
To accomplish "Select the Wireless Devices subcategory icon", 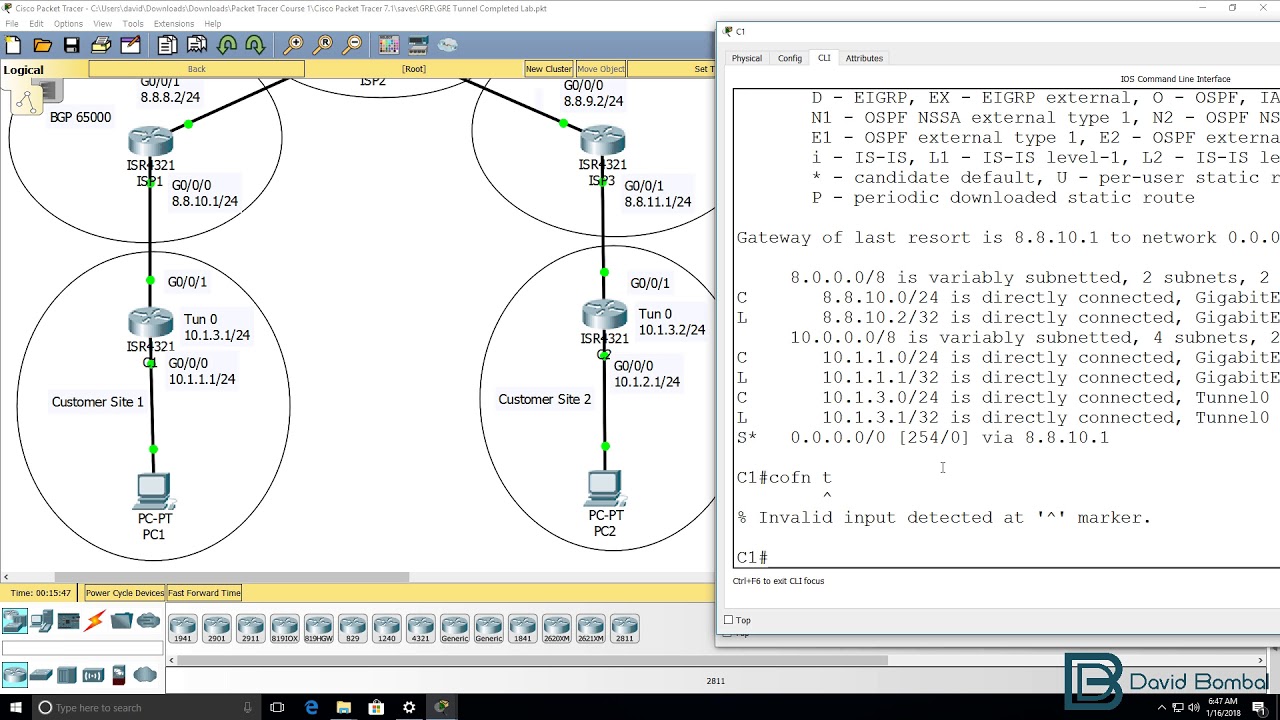I will click(x=93, y=675).
